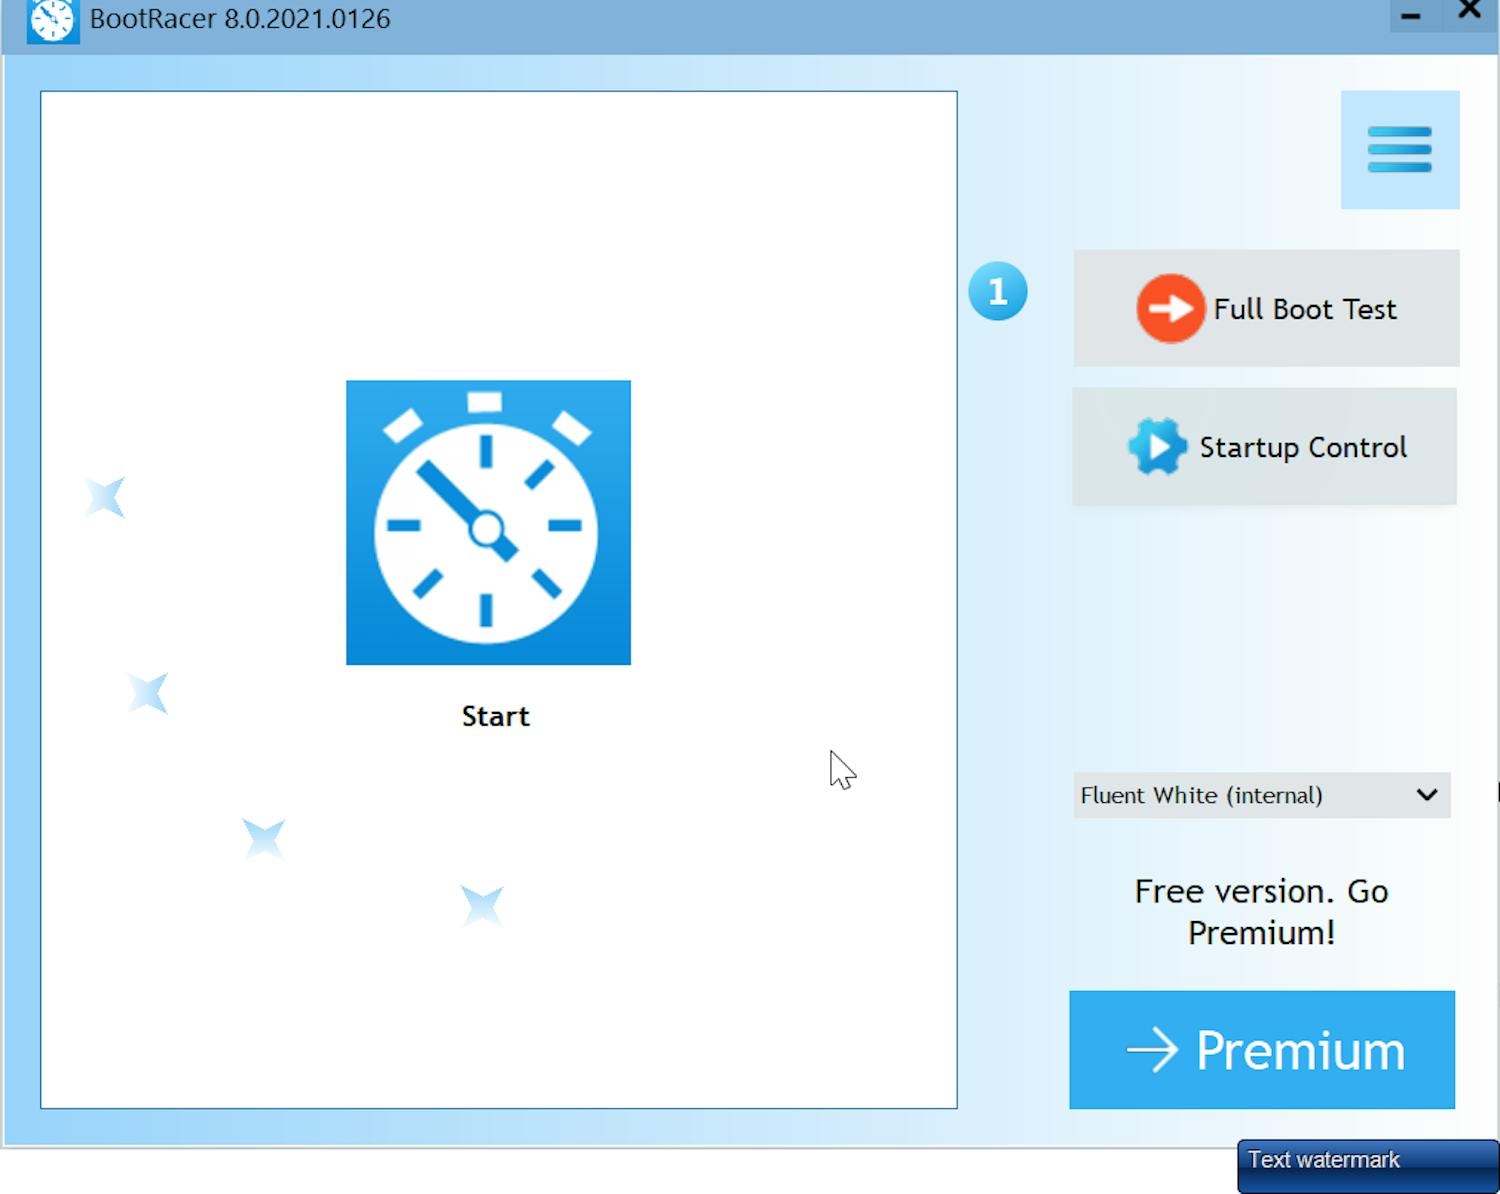
Task: Run the Full Boot Test
Action: click(1266, 308)
